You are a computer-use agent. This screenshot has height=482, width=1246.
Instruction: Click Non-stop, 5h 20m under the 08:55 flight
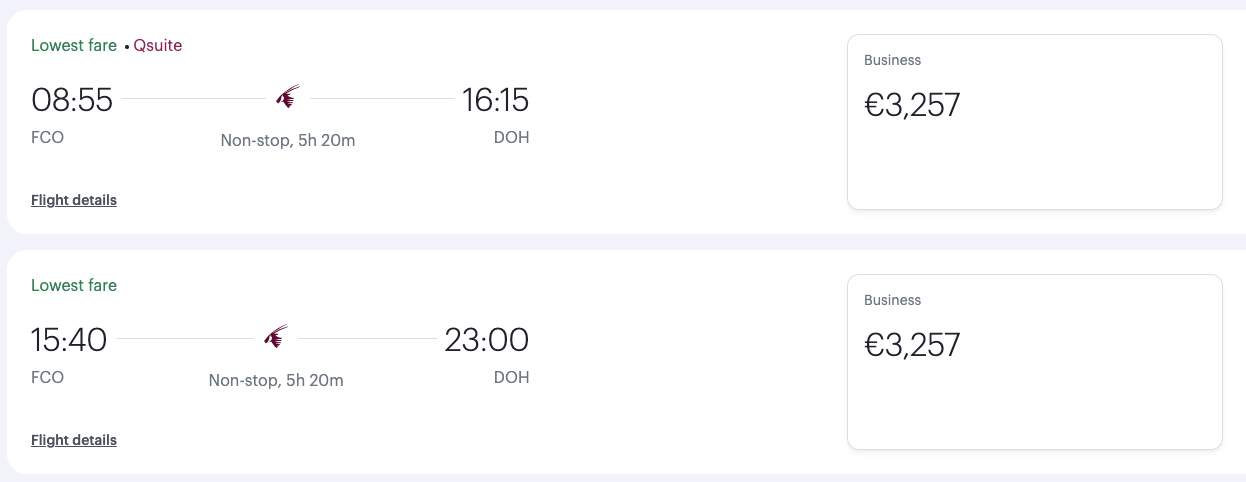[288, 140]
